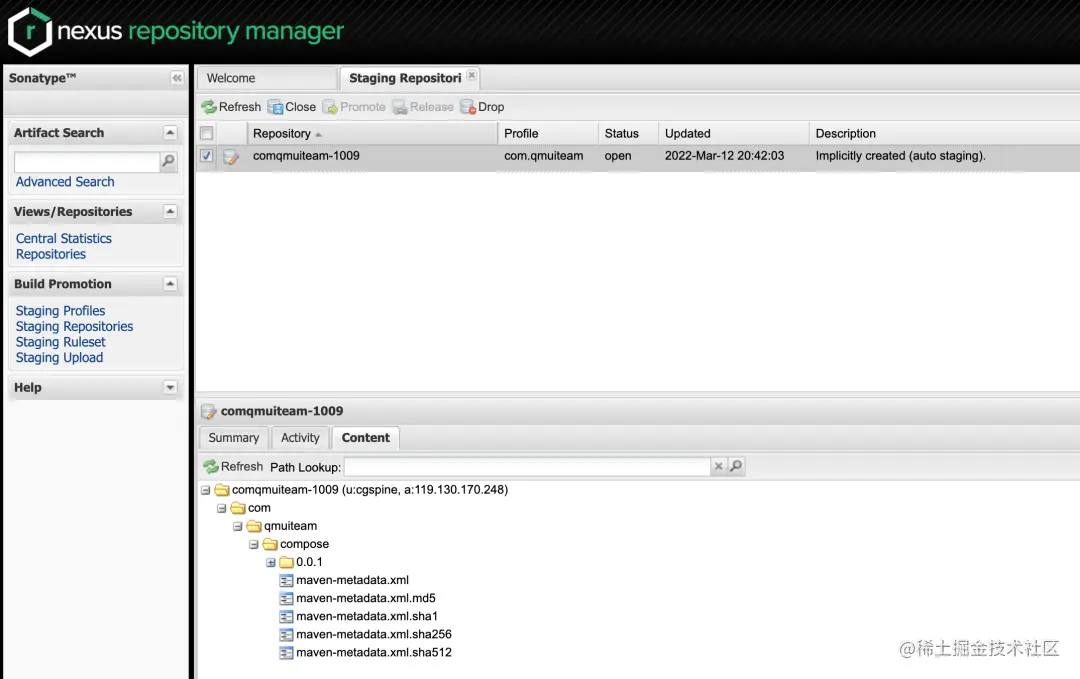Click the maven-metadata.xml.md5 file icon

pyautogui.click(x=287, y=598)
